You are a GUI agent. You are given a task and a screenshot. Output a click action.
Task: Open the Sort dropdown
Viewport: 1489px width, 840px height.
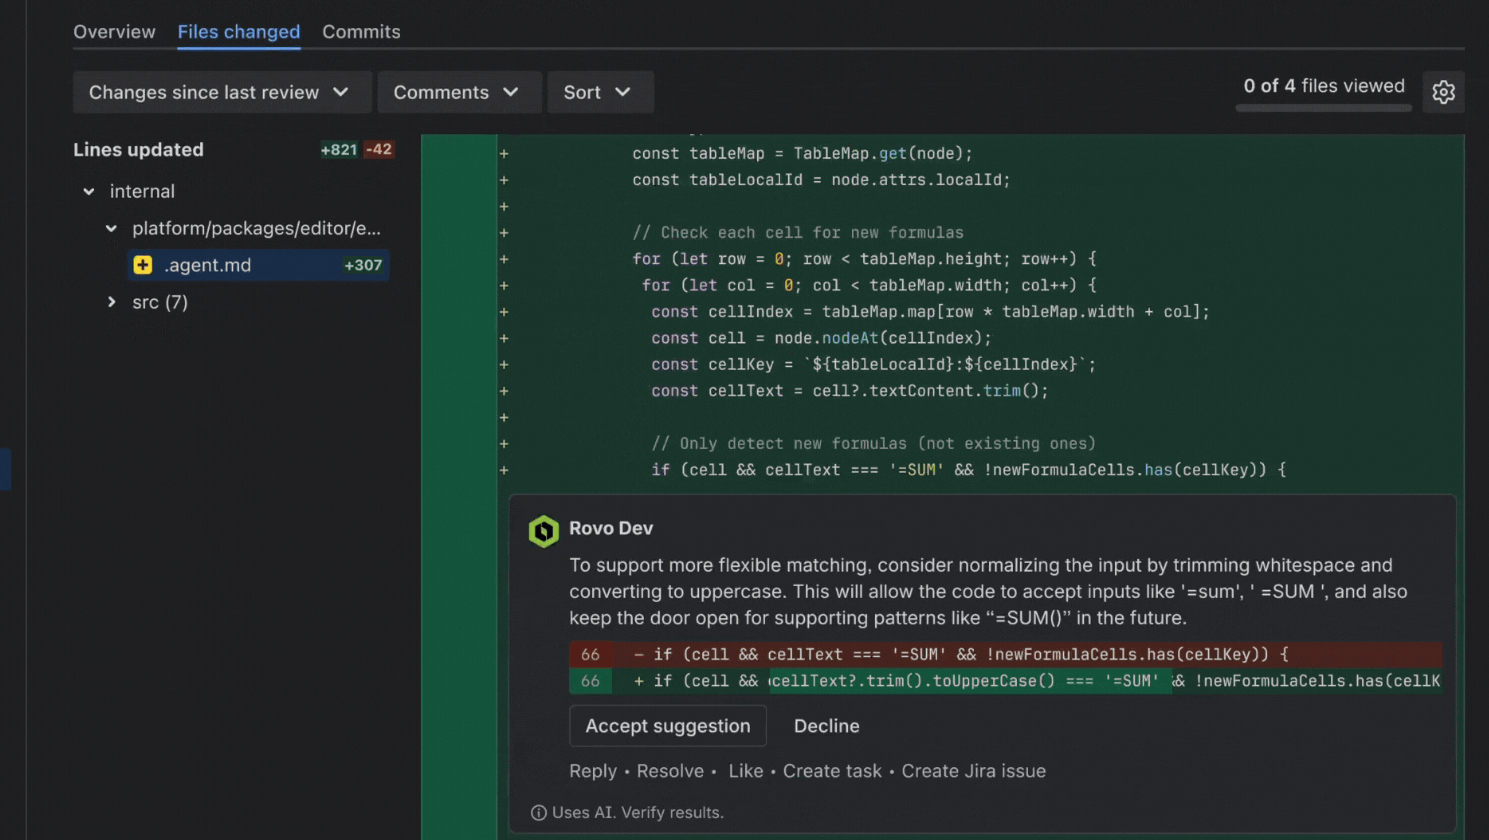(x=599, y=92)
